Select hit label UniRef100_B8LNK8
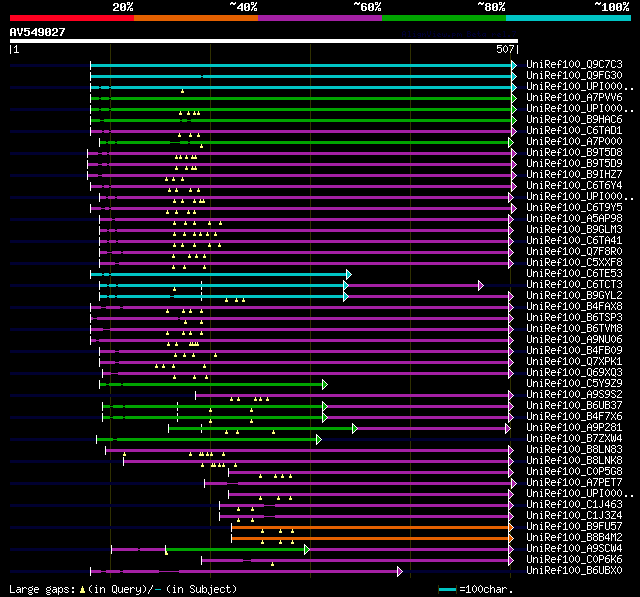640x597 pixels. tap(574, 461)
